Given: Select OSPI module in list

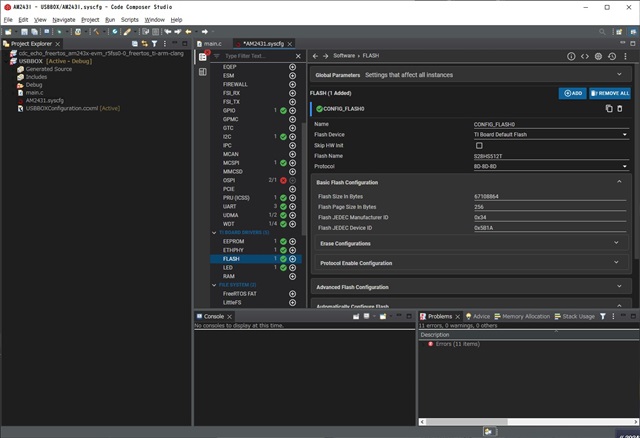Looking at the screenshot, I should [x=229, y=180].
